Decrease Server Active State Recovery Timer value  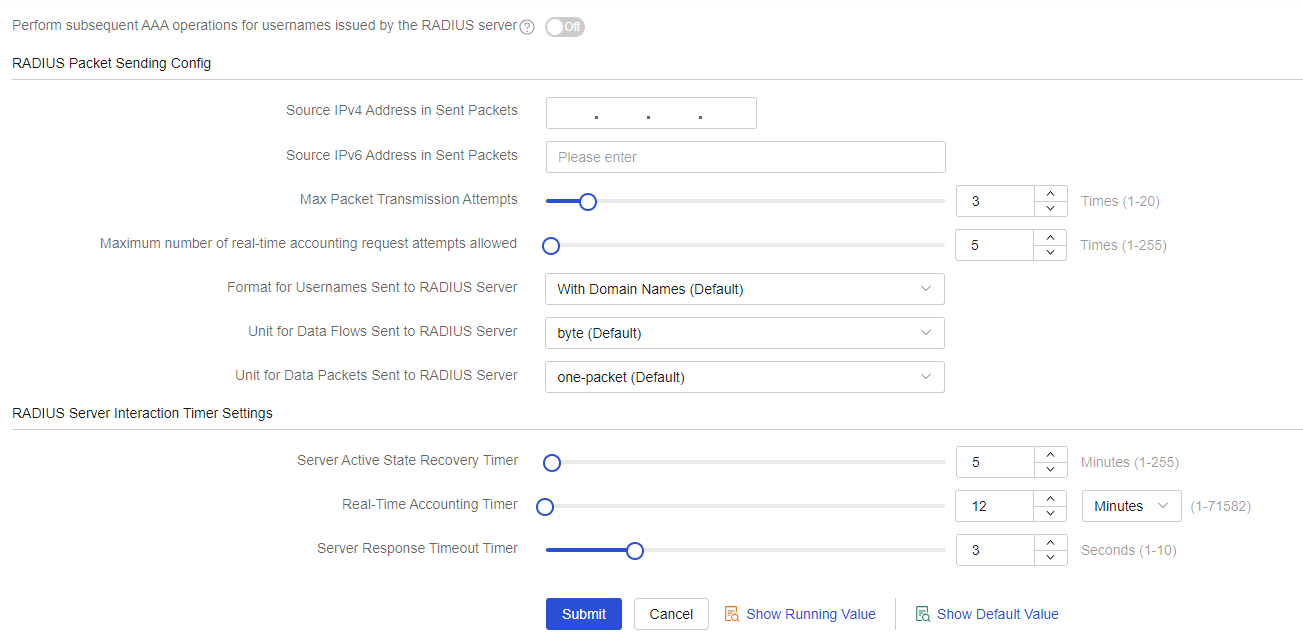tap(1050, 470)
